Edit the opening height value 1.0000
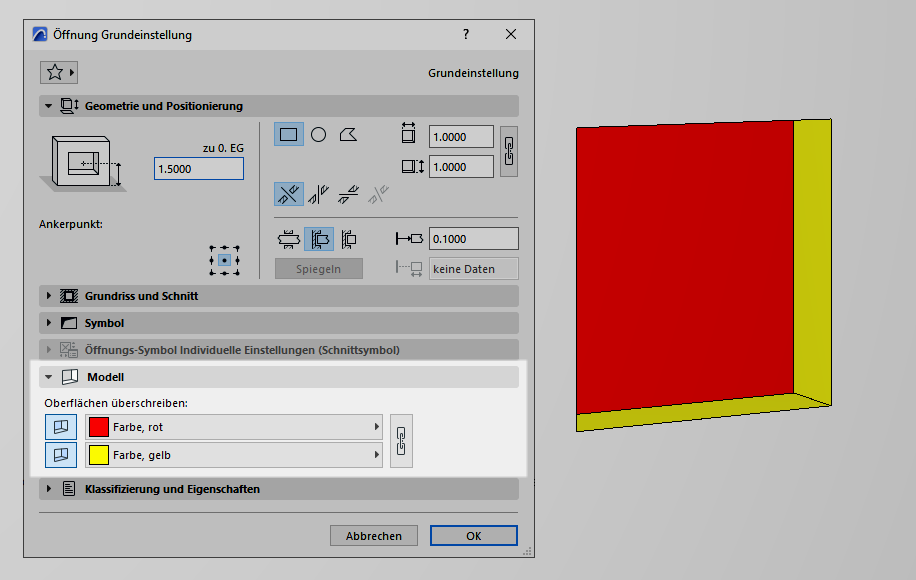Screen dimensions: 916x580 [x=461, y=167]
